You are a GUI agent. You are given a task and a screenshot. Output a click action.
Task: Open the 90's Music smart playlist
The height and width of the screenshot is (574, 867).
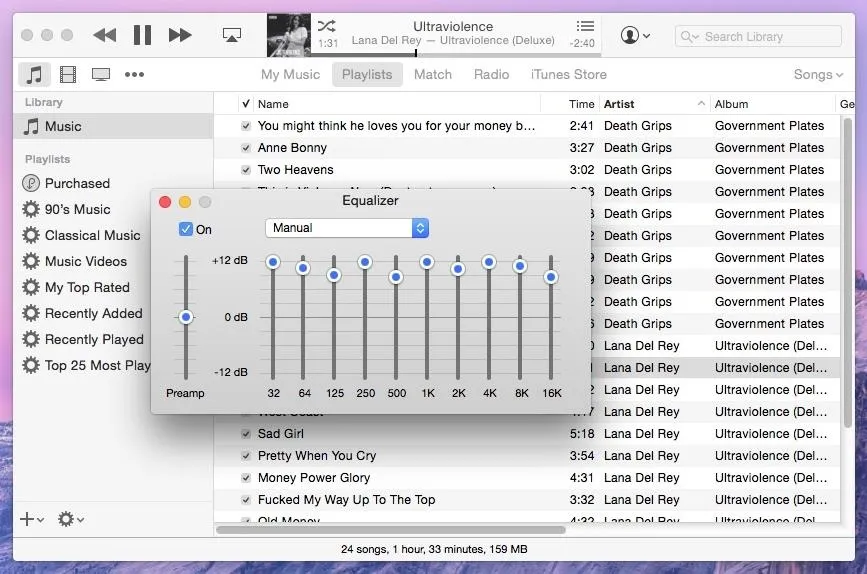[x=66, y=209]
